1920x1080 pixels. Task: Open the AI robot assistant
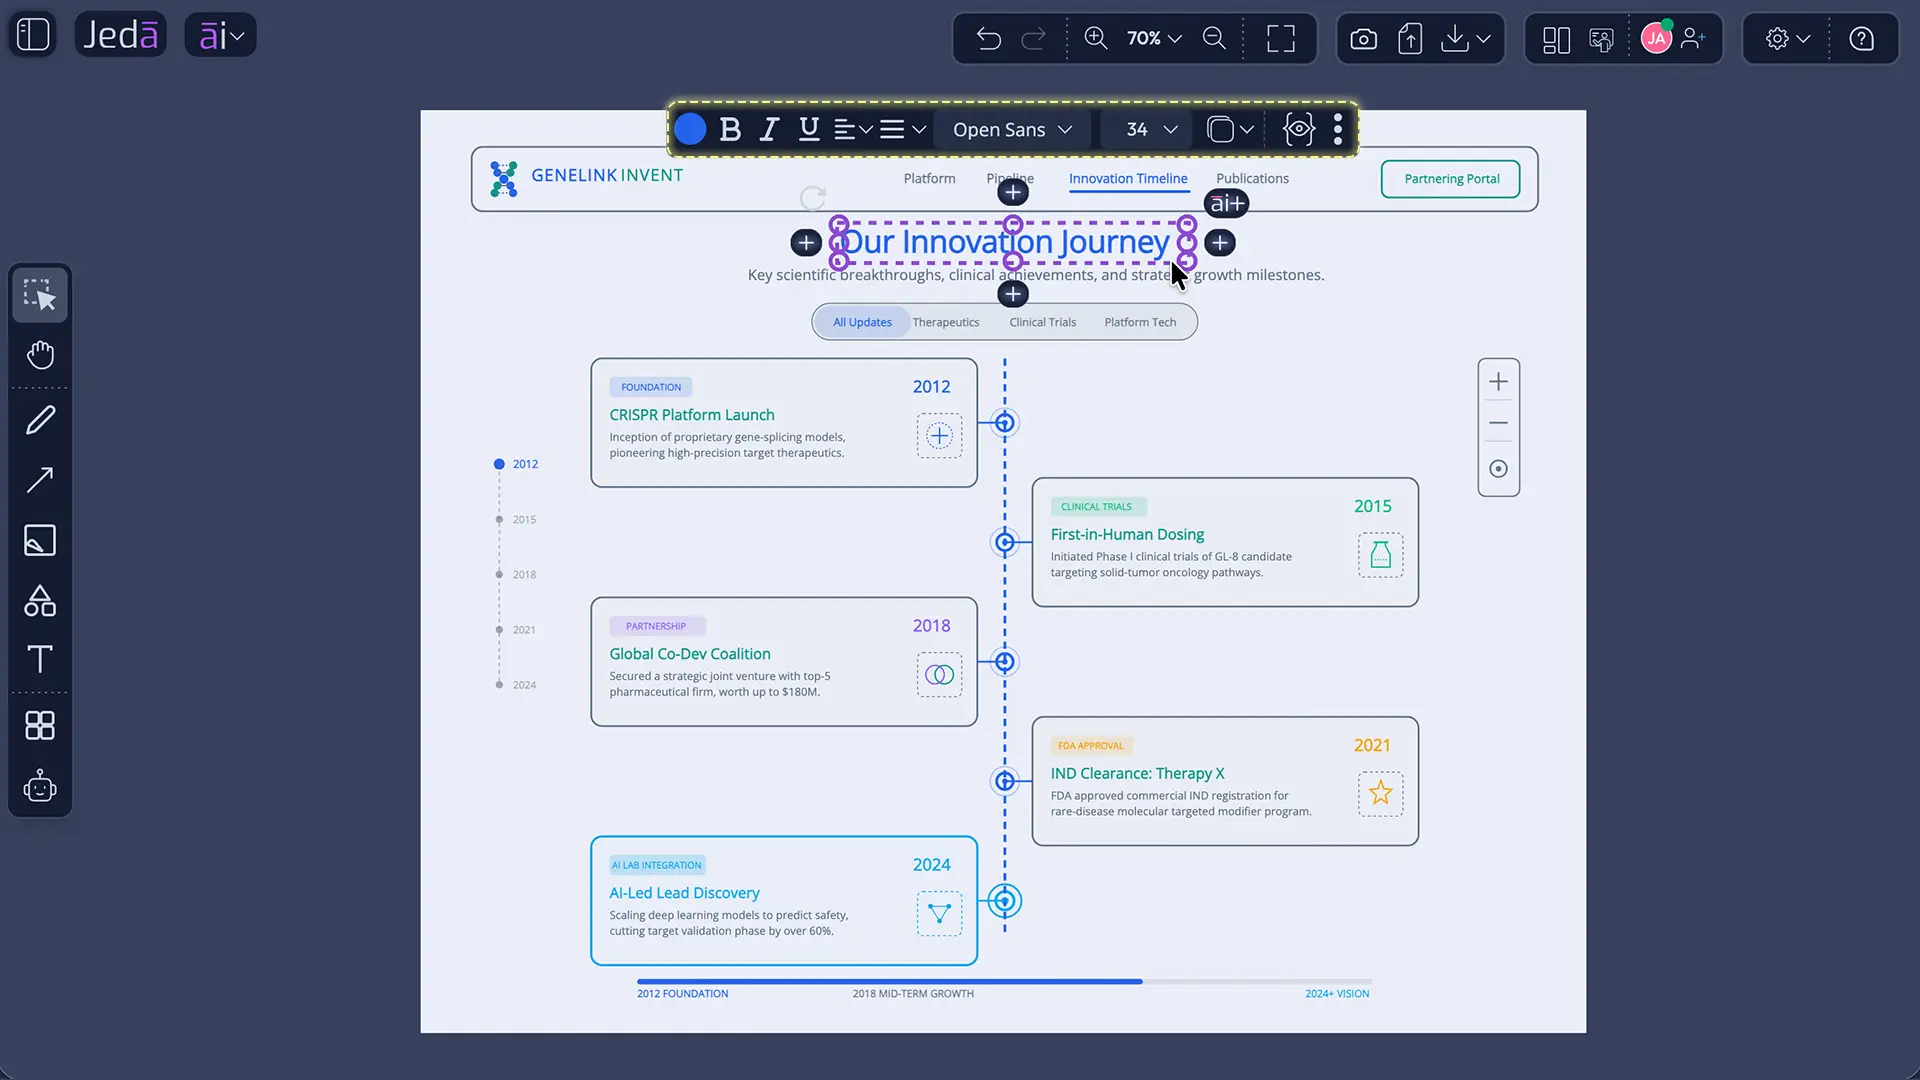point(40,786)
